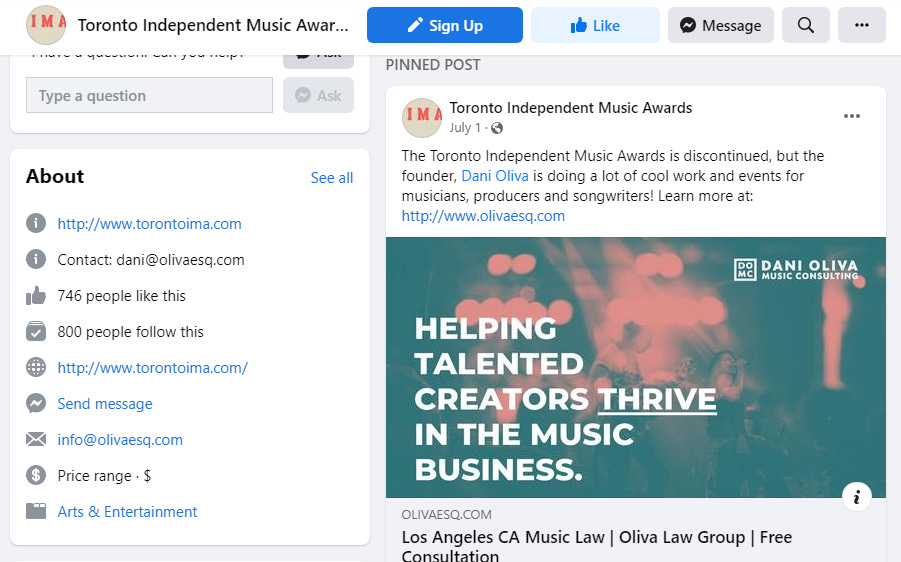Click the July 1 post timestamp
The height and width of the screenshot is (562, 901).
pos(465,128)
